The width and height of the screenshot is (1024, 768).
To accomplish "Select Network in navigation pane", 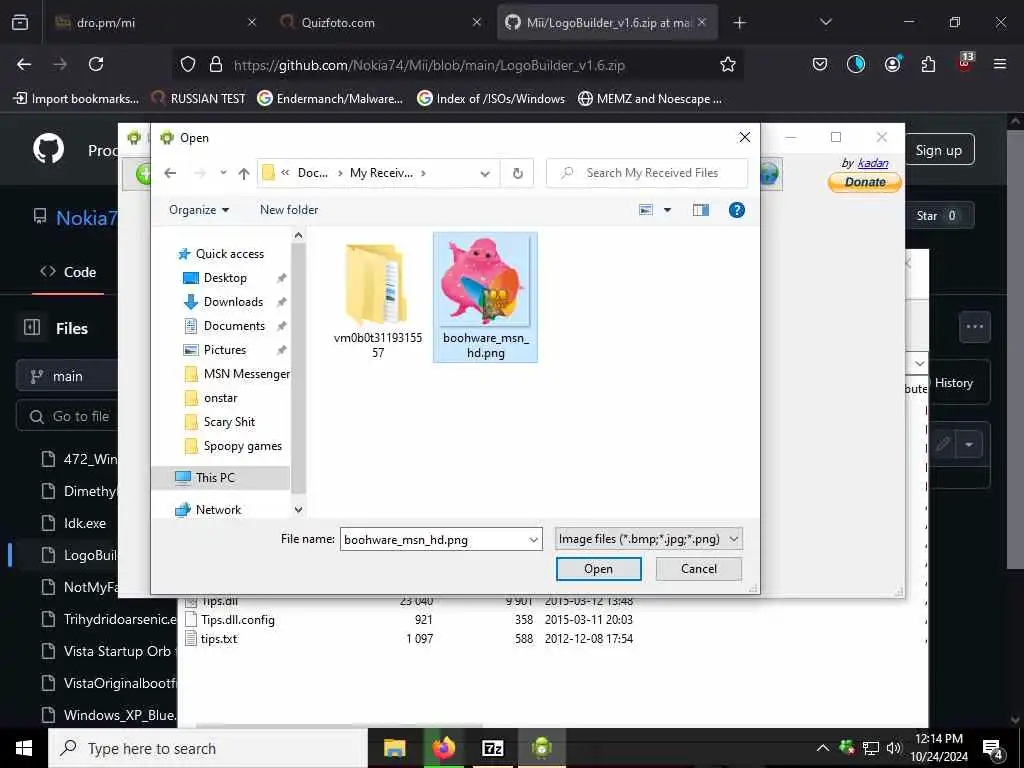I will [218, 509].
